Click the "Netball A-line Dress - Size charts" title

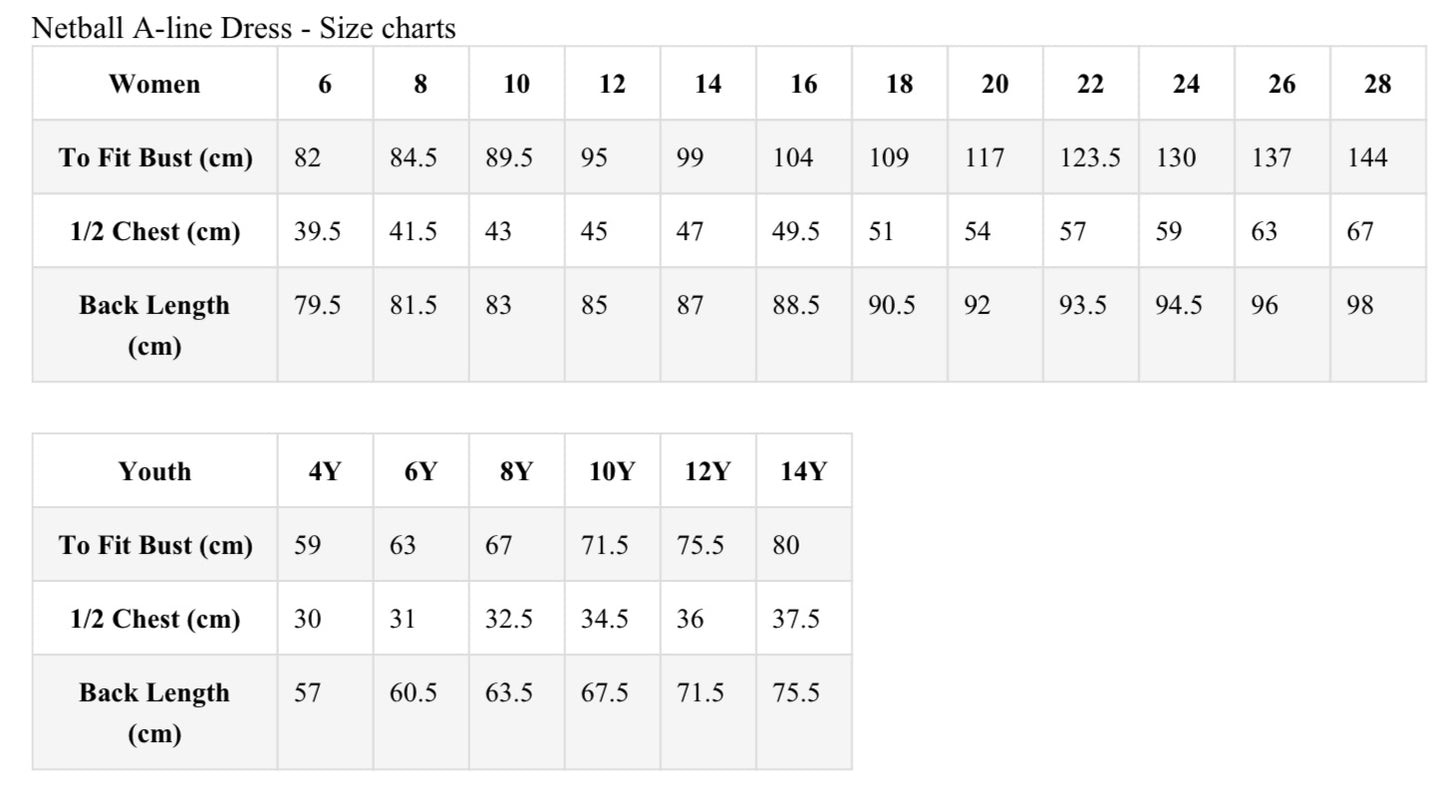pyautogui.click(x=243, y=28)
